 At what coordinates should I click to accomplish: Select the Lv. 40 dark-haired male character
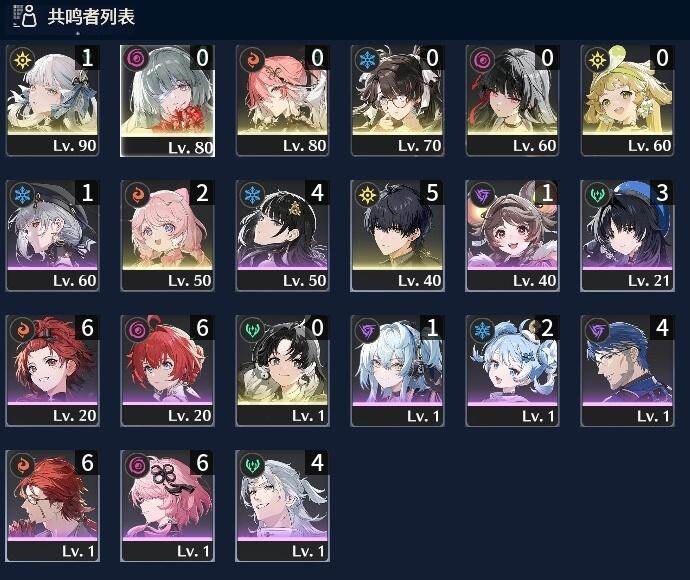[x=397, y=235]
